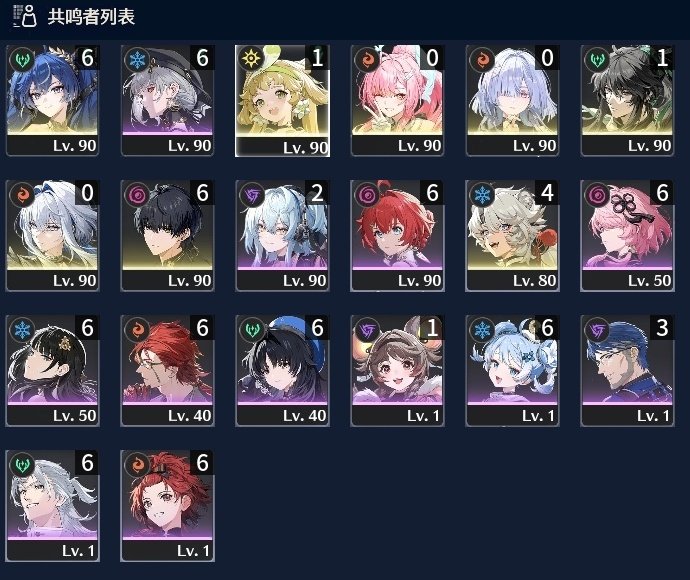Click the fire icon on red-haired Lv. 40 card
Image resolution: width=690 pixels, height=580 pixels.
pos(137,329)
